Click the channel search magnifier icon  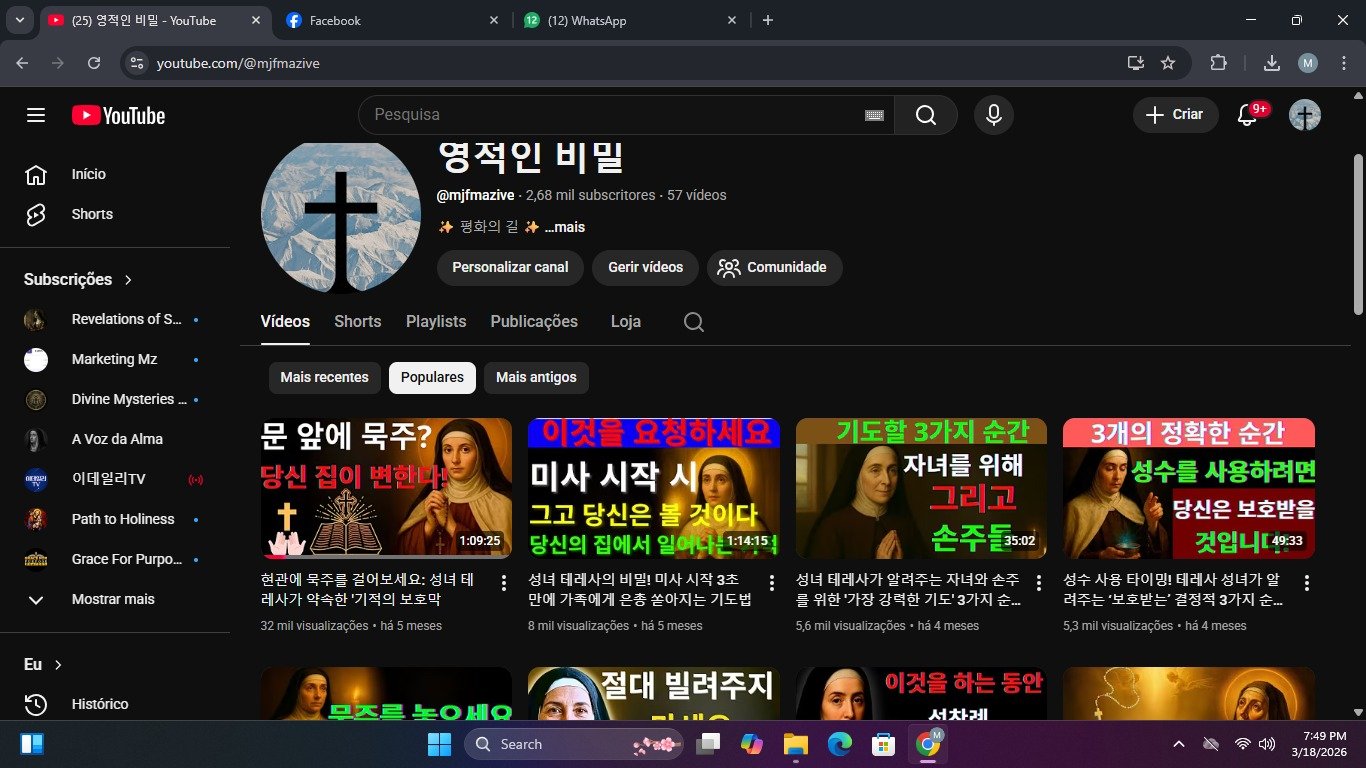pos(694,322)
